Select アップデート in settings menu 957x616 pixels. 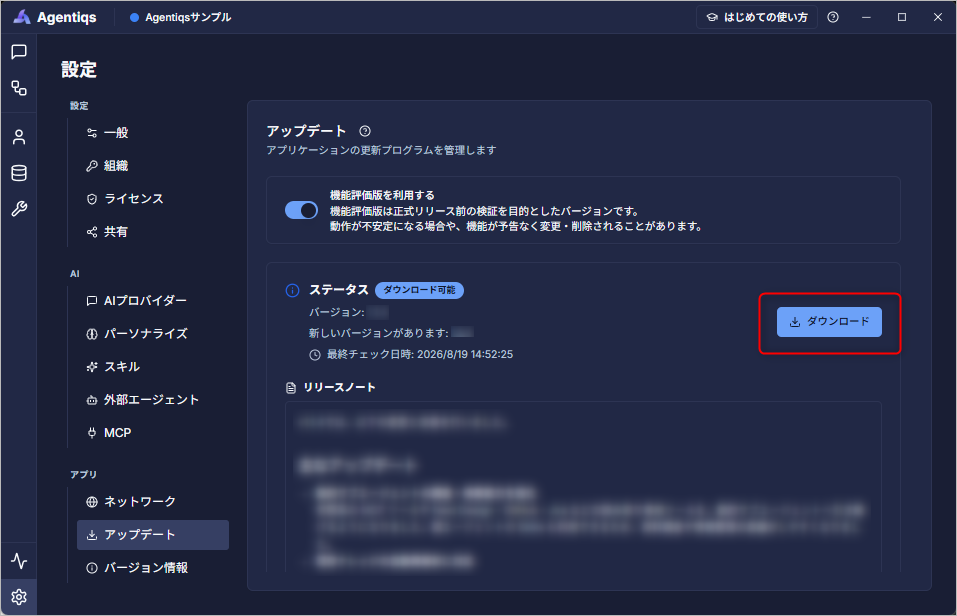153,535
